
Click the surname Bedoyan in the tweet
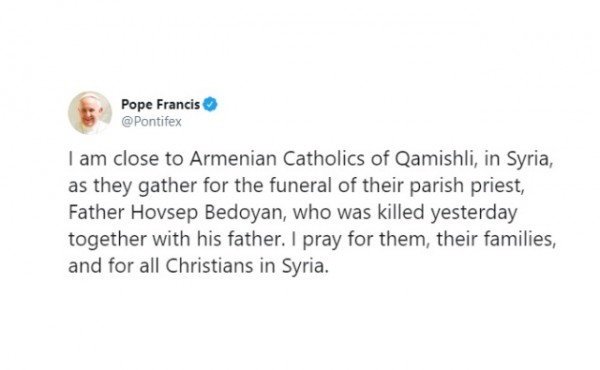coord(245,213)
